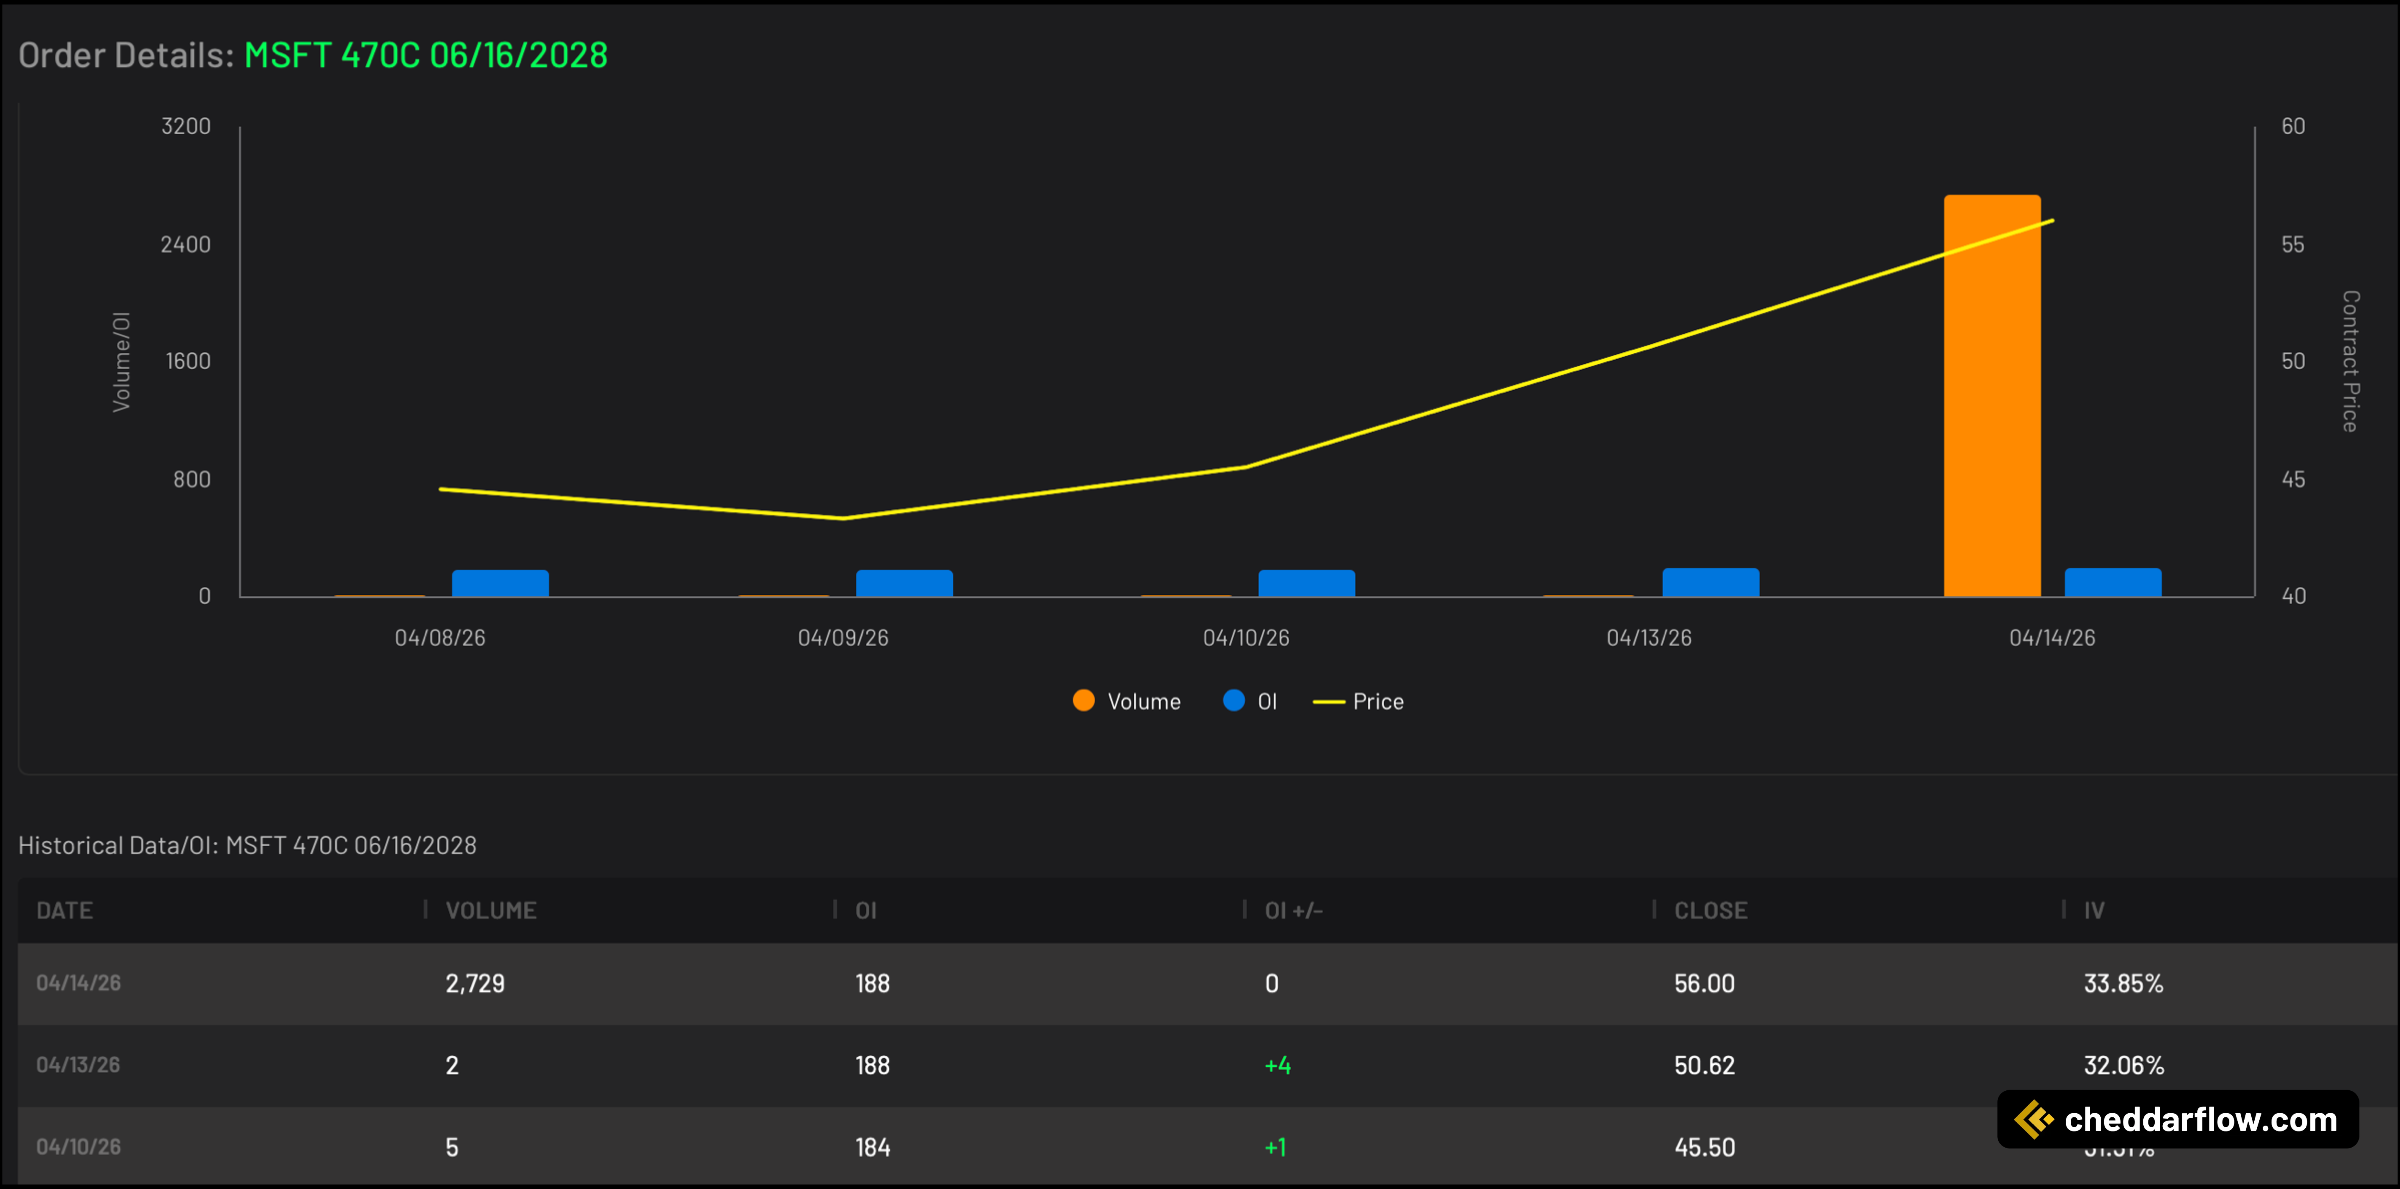Image resolution: width=2400 pixels, height=1189 pixels.
Task: Sort table by IV column header
Action: (x=2094, y=910)
